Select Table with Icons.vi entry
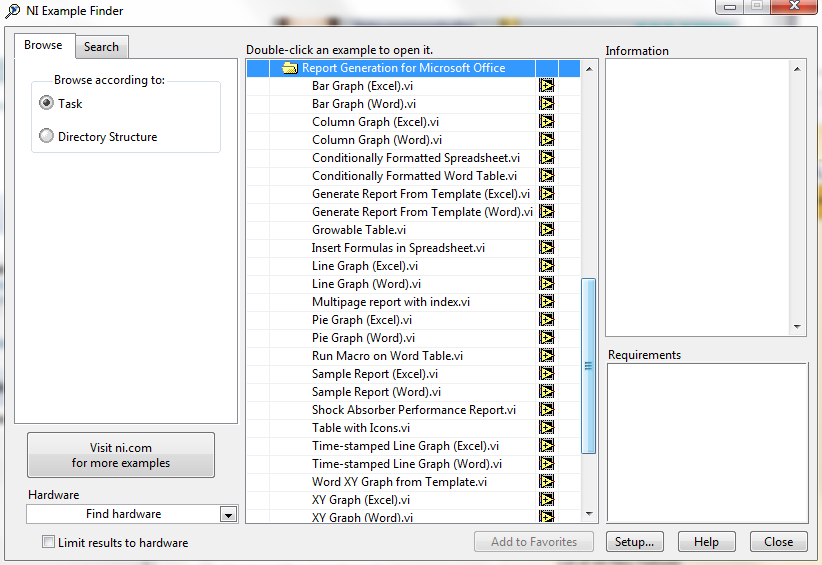The height and width of the screenshot is (565, 822). (361, 428)
